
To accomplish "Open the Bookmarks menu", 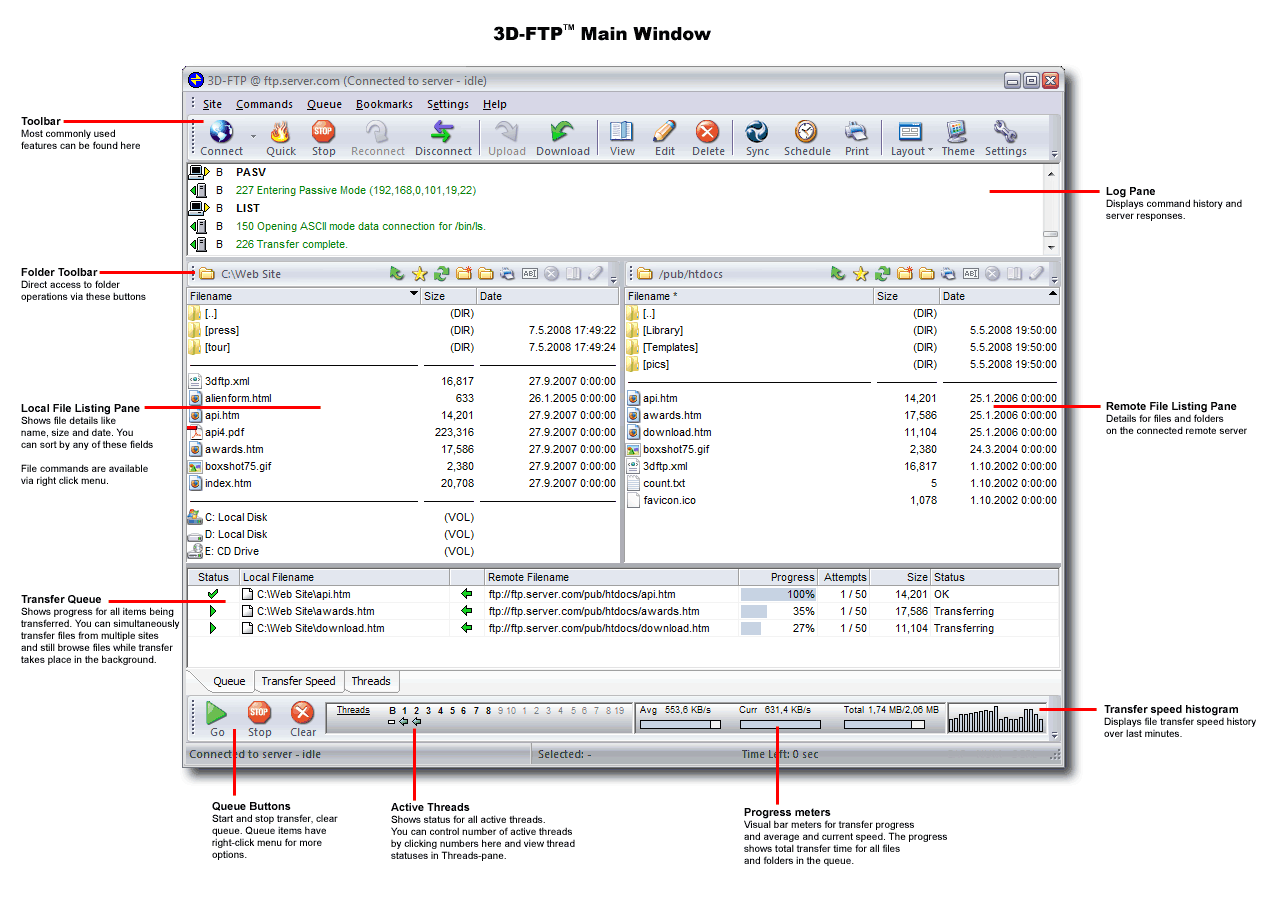I will pos(384,104).
